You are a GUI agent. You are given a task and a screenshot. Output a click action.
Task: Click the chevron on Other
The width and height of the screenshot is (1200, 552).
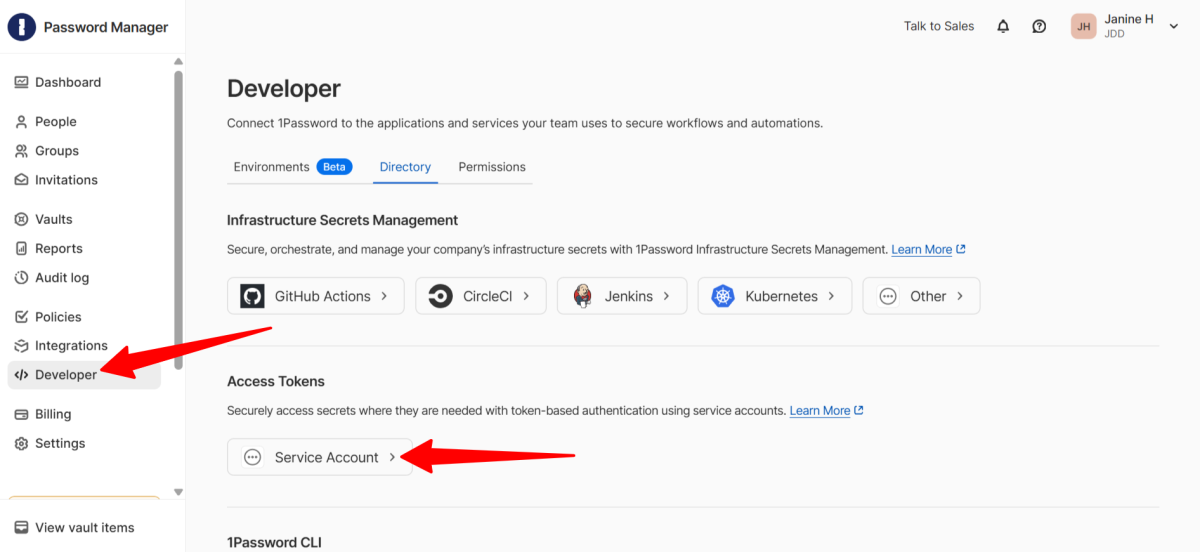click(x=960, y=296)
